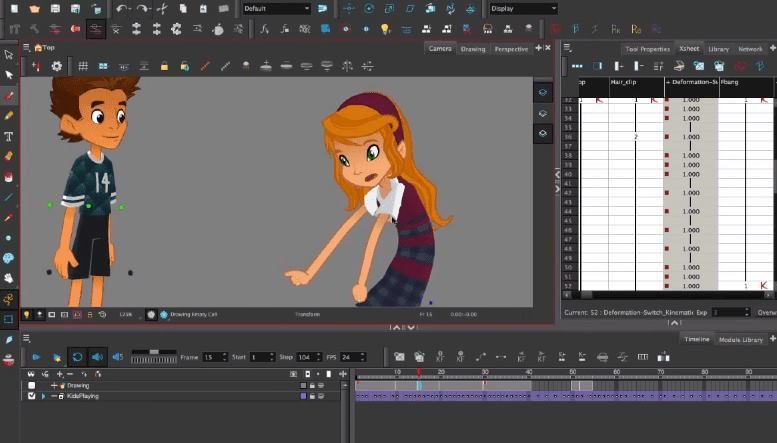Open the Module Library tab

click(741, 339)
